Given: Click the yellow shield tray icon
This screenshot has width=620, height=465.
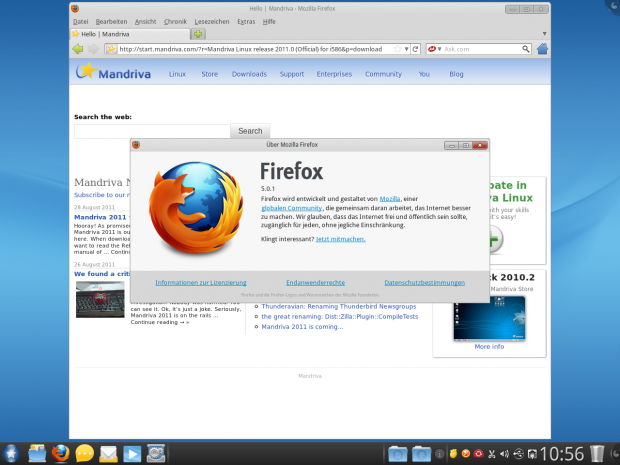Looking at the screenshot, I should click(x=453, y=454).
